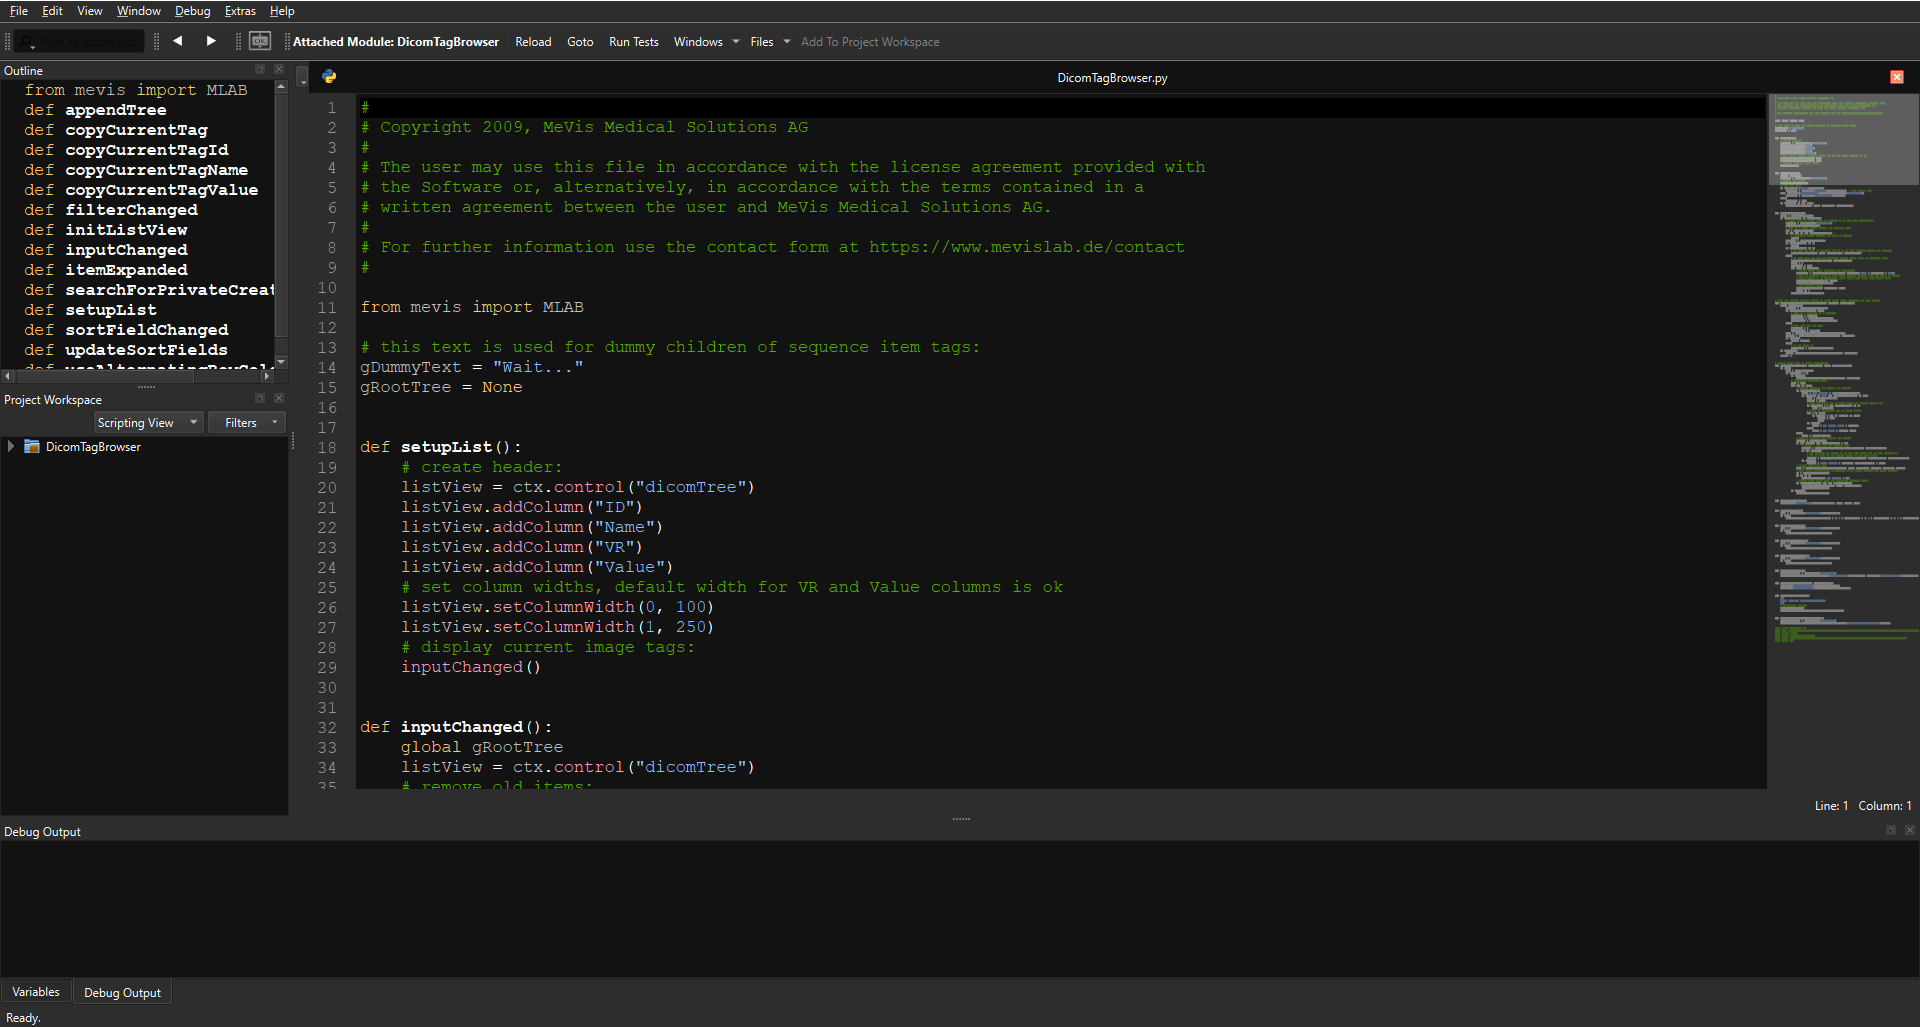The height and width of the screenshot is (1027, 1920).
Task: Click the DicomTagBrowser folder icon
Action: click(32, 447)
